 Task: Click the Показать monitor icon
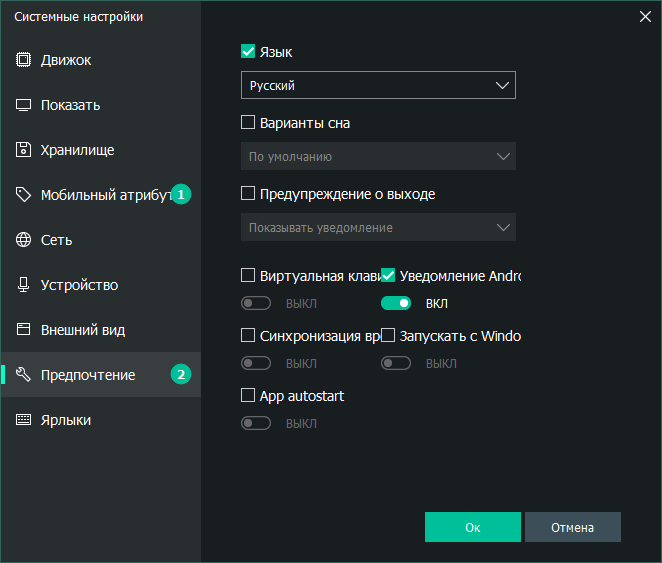tap(24, 105)
